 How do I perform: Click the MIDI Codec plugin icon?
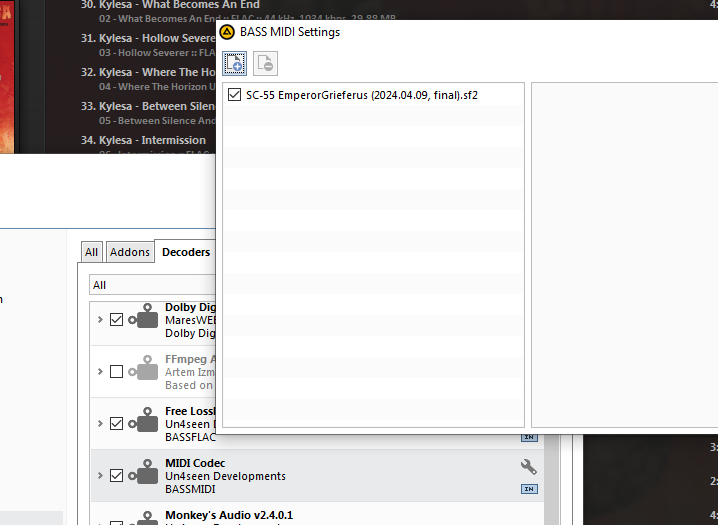pyautogui.click(x=143, y=471)
